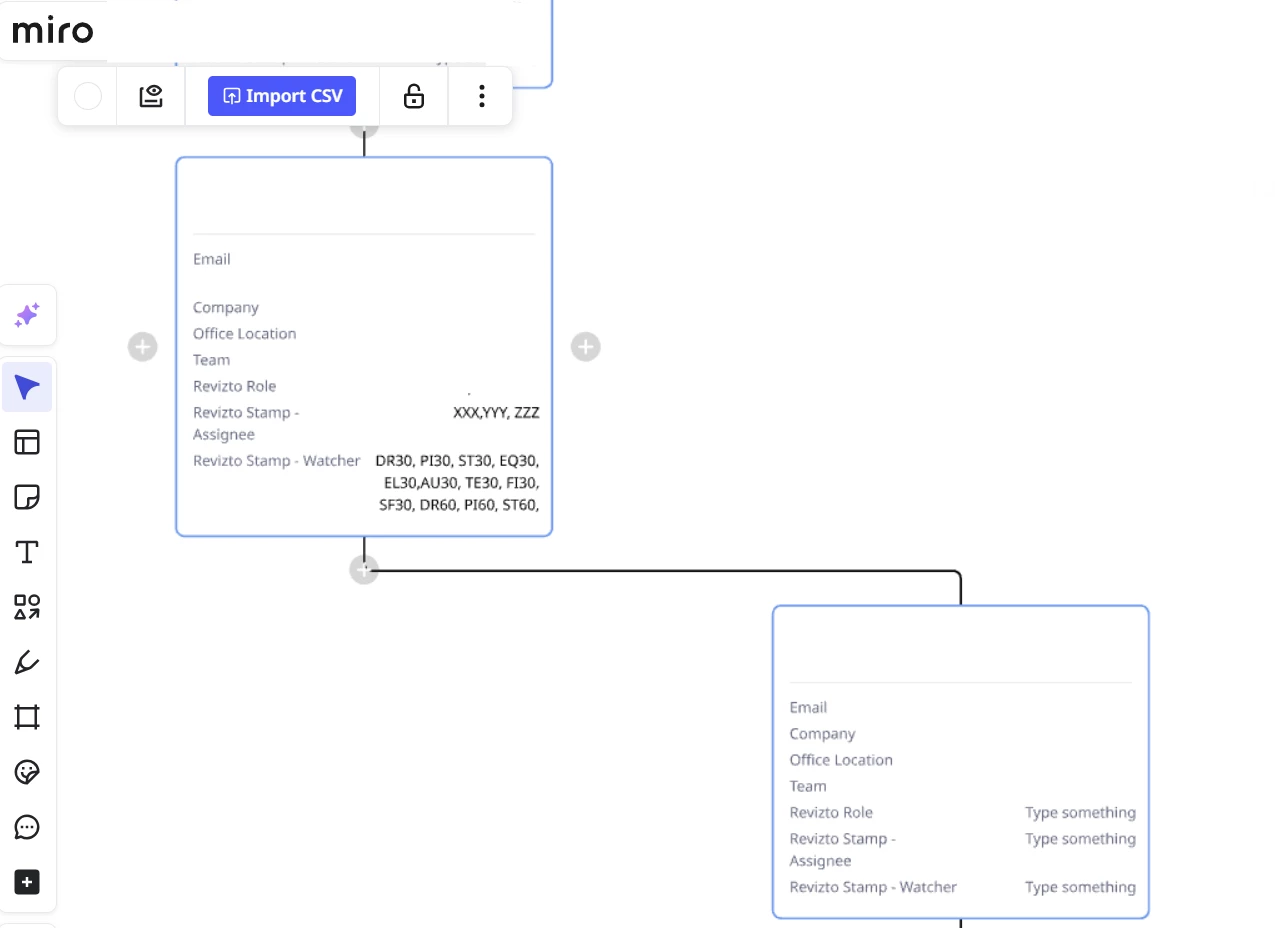Open the more apps plus tool
Viewport: 1275px width, 928px height.
coord(27,882)
